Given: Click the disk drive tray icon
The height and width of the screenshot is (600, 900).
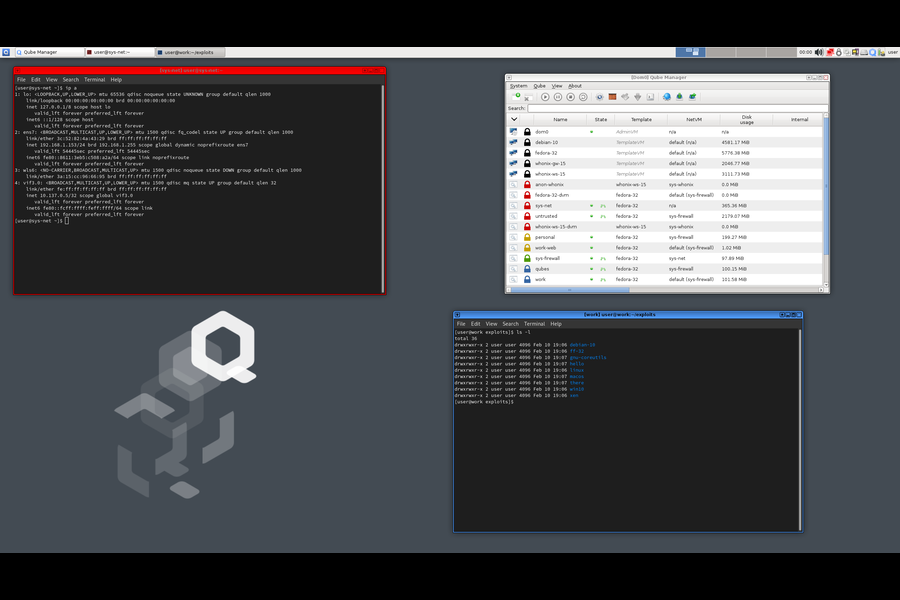Looking at the screenshot, I should [864, 52].
